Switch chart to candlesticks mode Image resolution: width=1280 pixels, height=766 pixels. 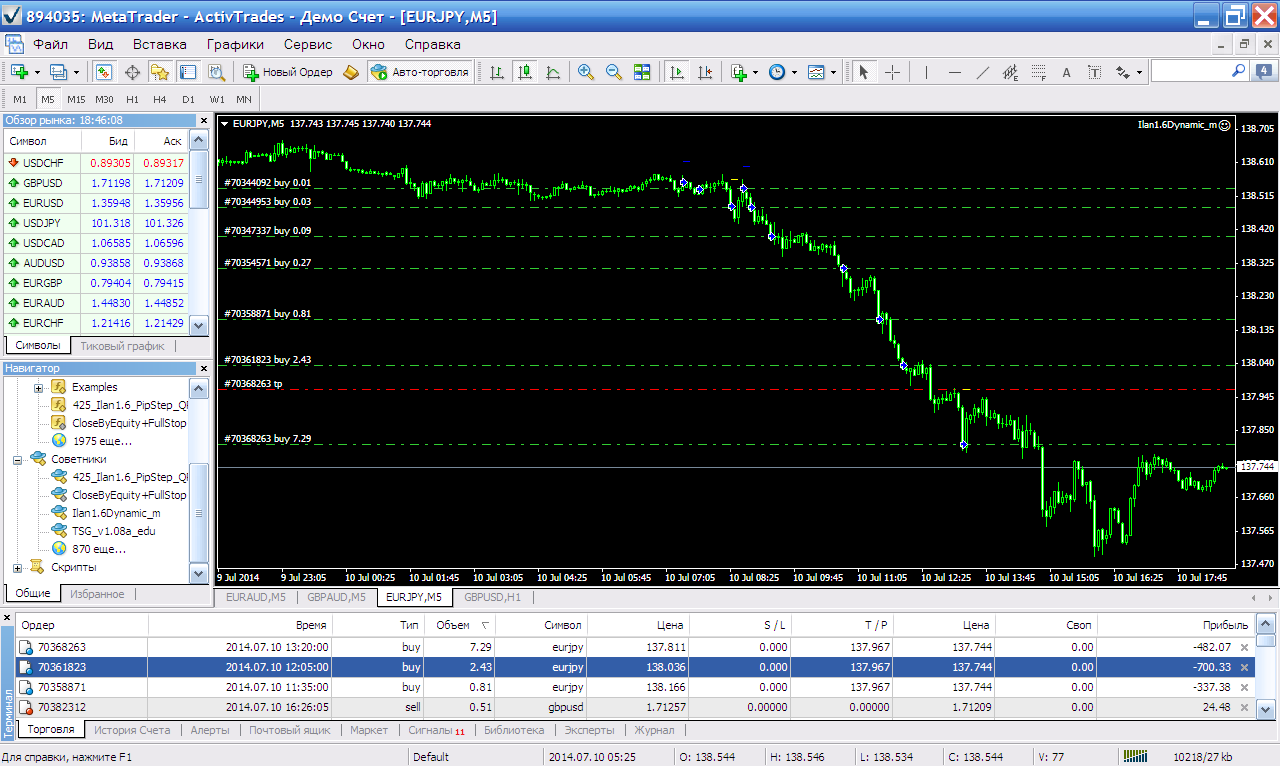[525, 72]
